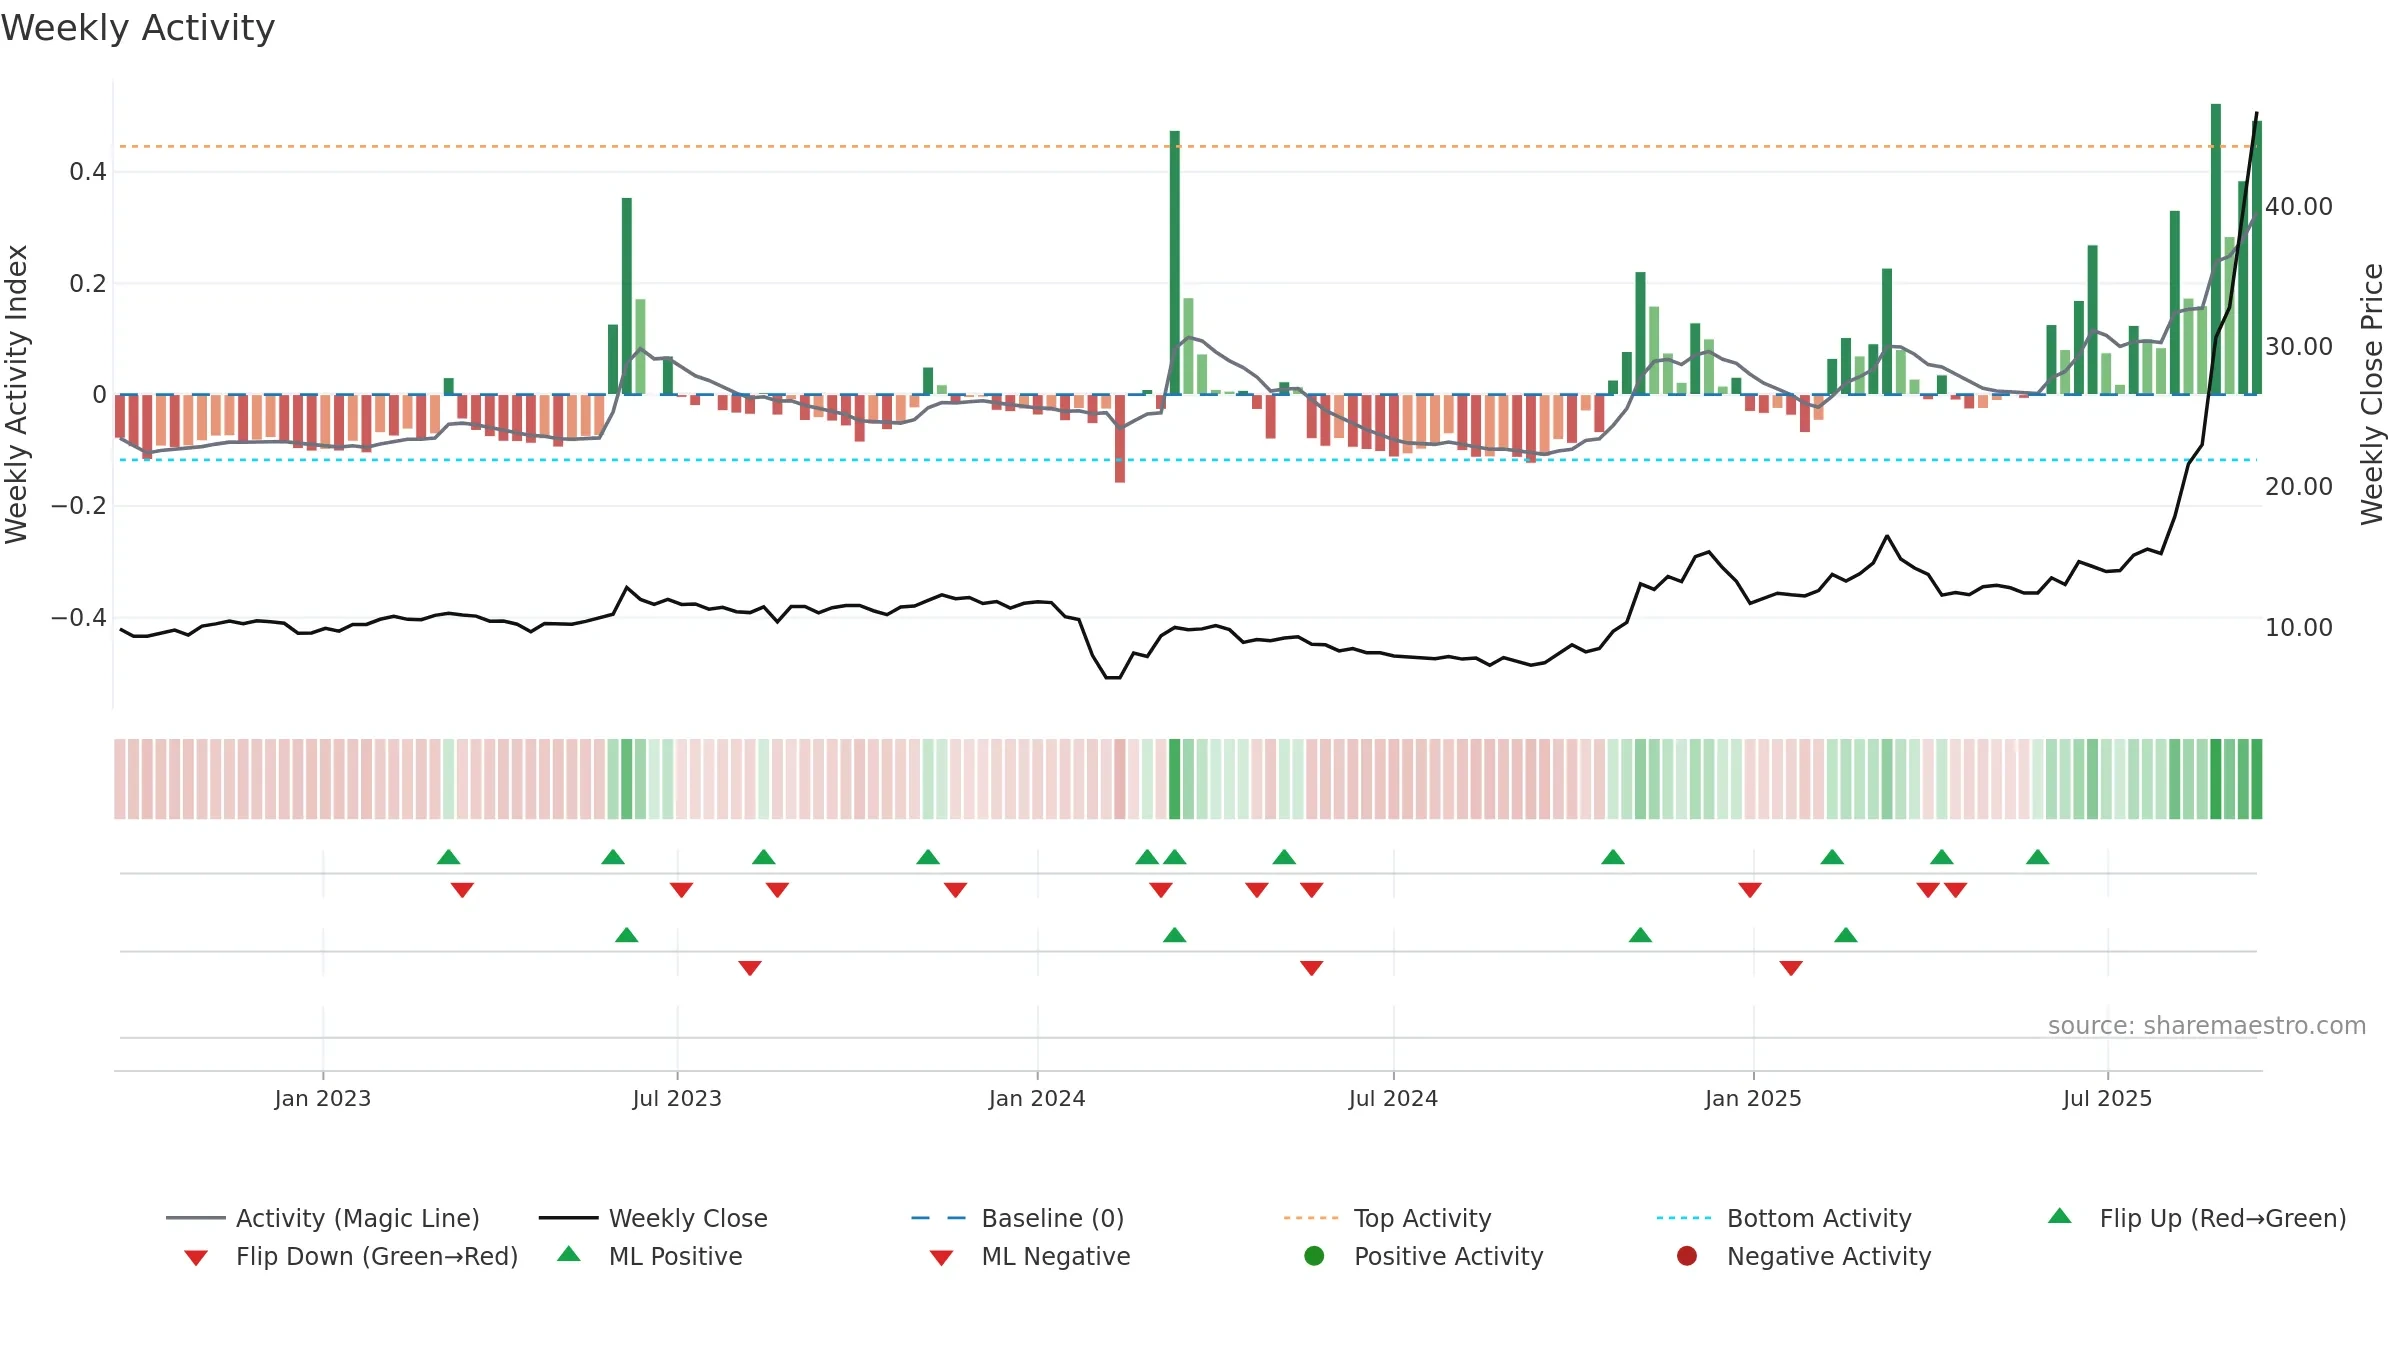Click the Flip Up green triangle legend icon
This screenshot has height=1350, width=2400.
pos(2060,1216)
